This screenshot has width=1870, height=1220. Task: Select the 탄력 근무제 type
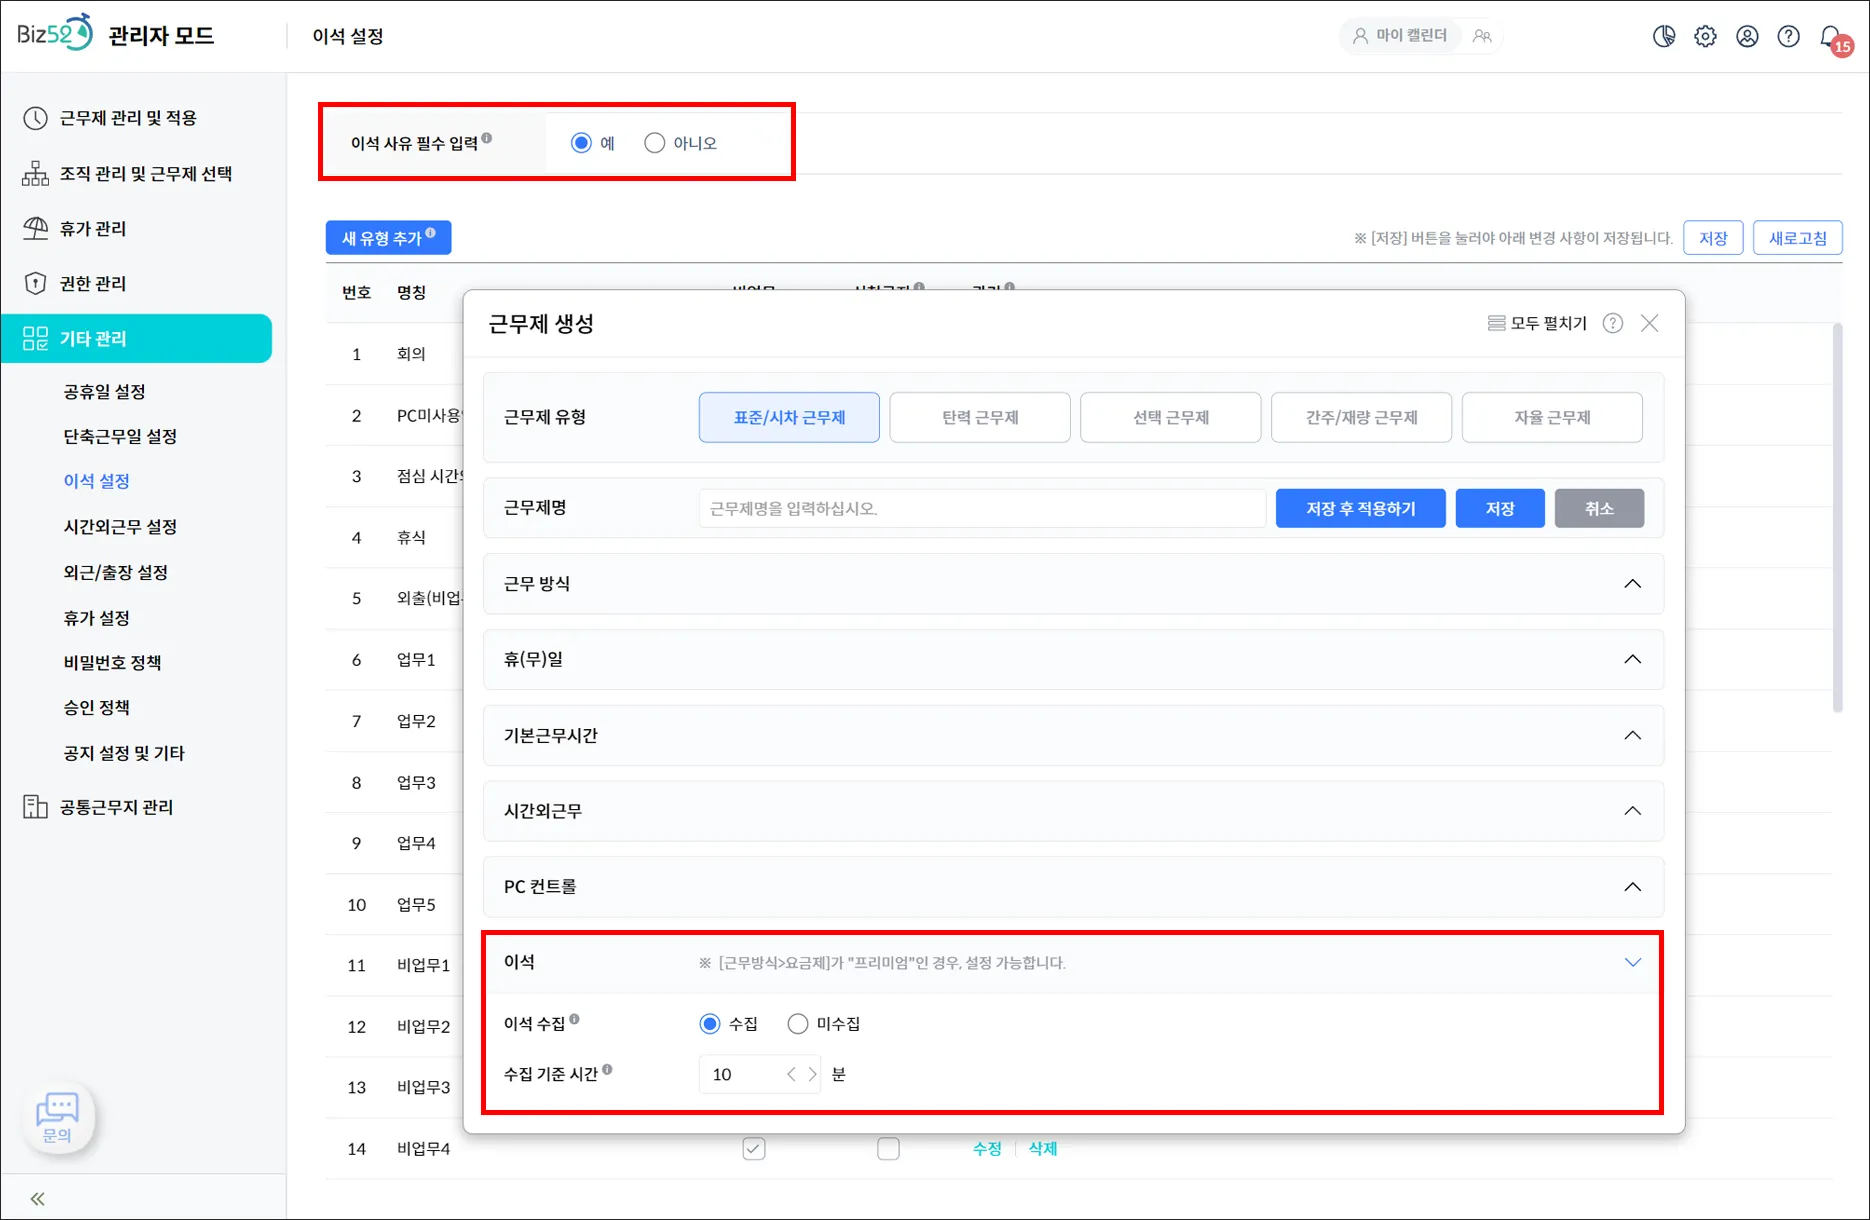[980, 417]
